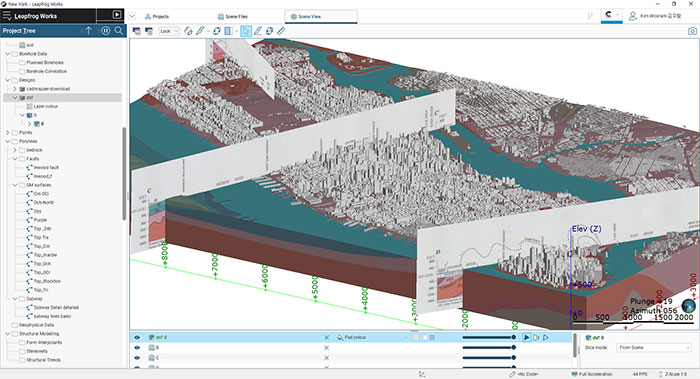The width and height of the screenshot is (700, 379).
Task: Select the slicer tool icon in scene toolbar
Action: [188, 31]
